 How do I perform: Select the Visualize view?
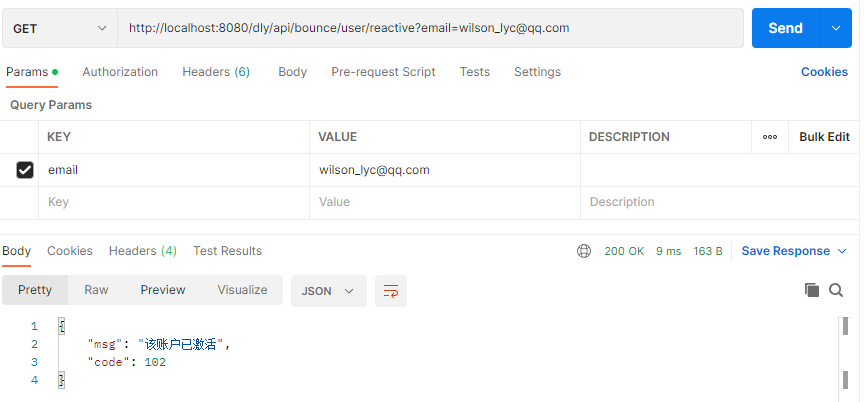click(242, 290)
